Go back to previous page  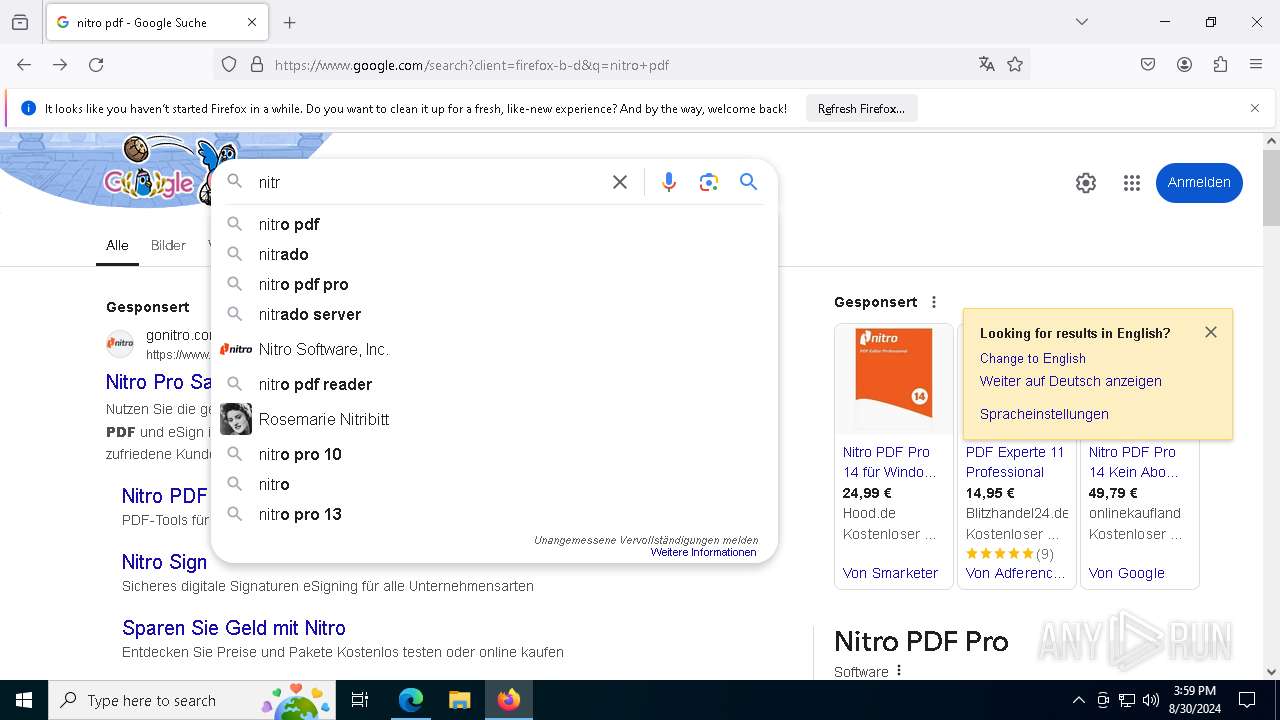click(x=24, y=65)
